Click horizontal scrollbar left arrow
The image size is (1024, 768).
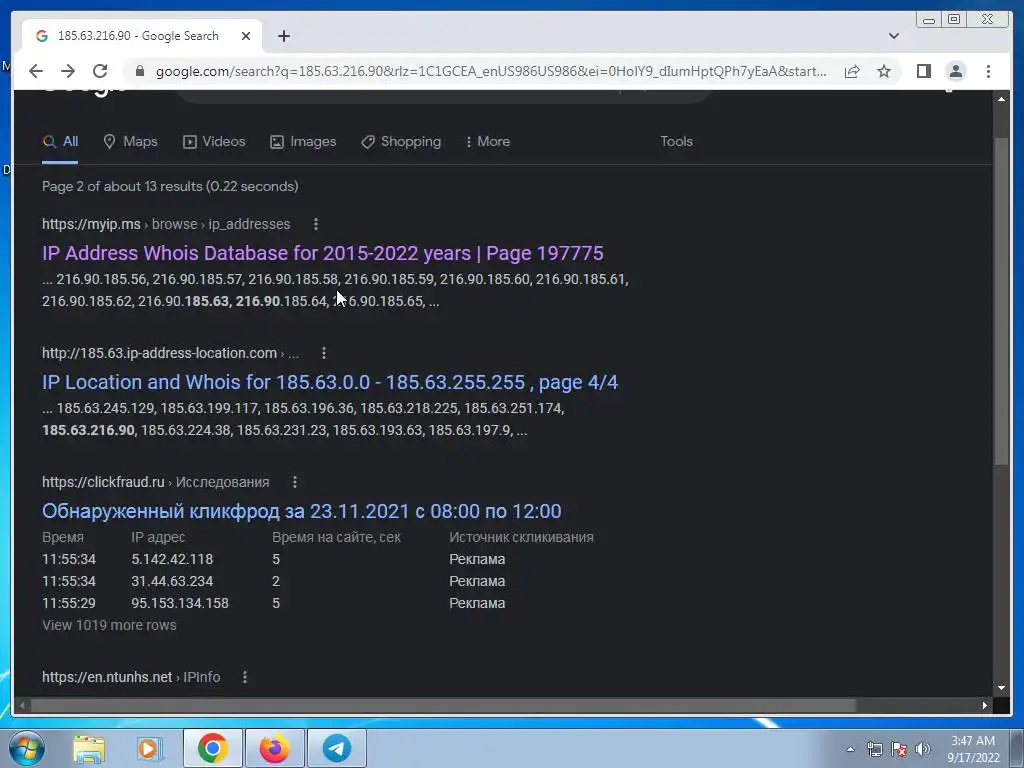click(x=22, y=705)
